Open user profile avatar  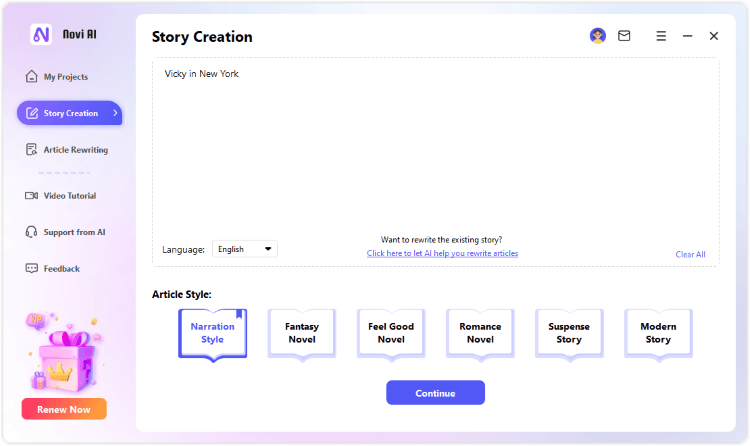click(x=597, y=36)
